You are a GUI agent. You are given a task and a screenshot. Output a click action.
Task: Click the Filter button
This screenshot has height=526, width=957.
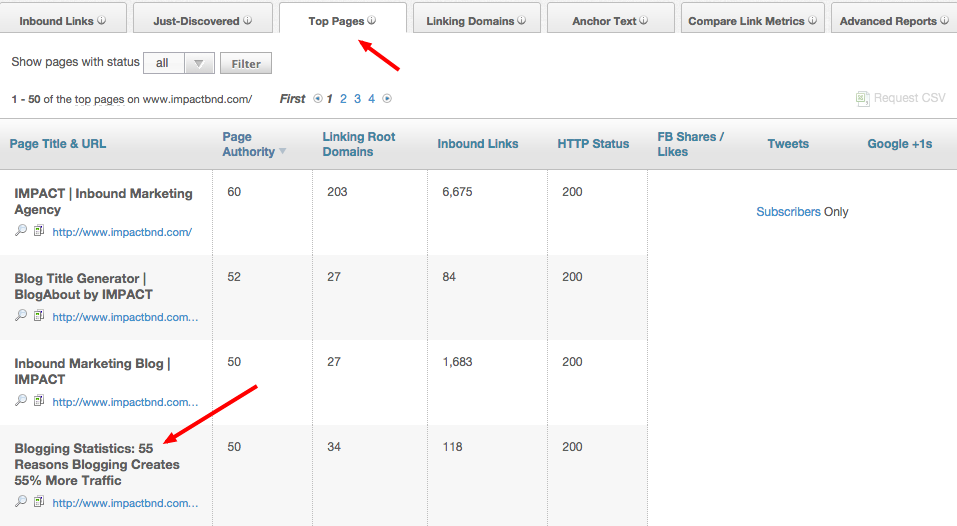(246, 63)
